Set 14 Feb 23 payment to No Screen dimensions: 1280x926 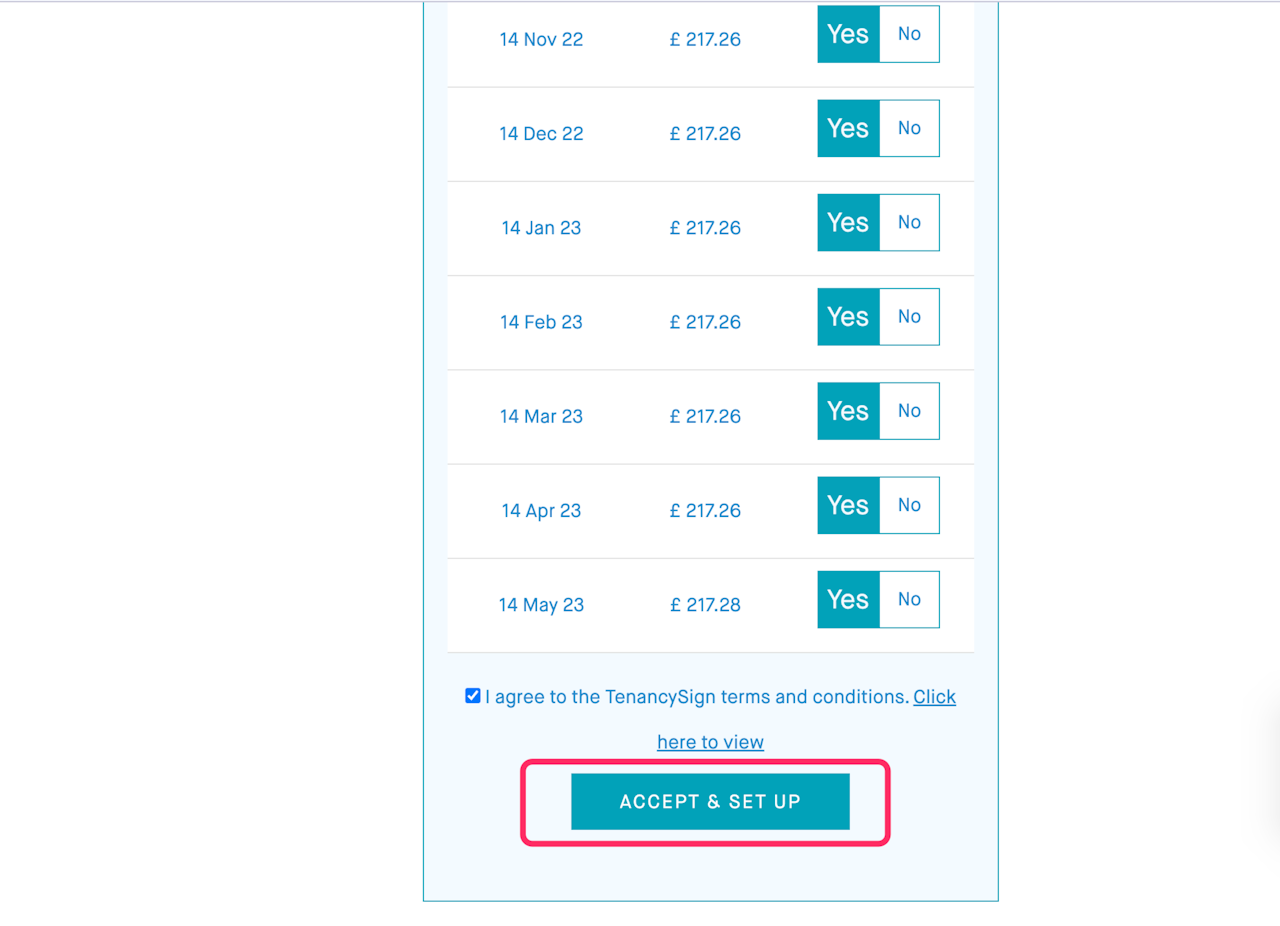pos(909,317)
